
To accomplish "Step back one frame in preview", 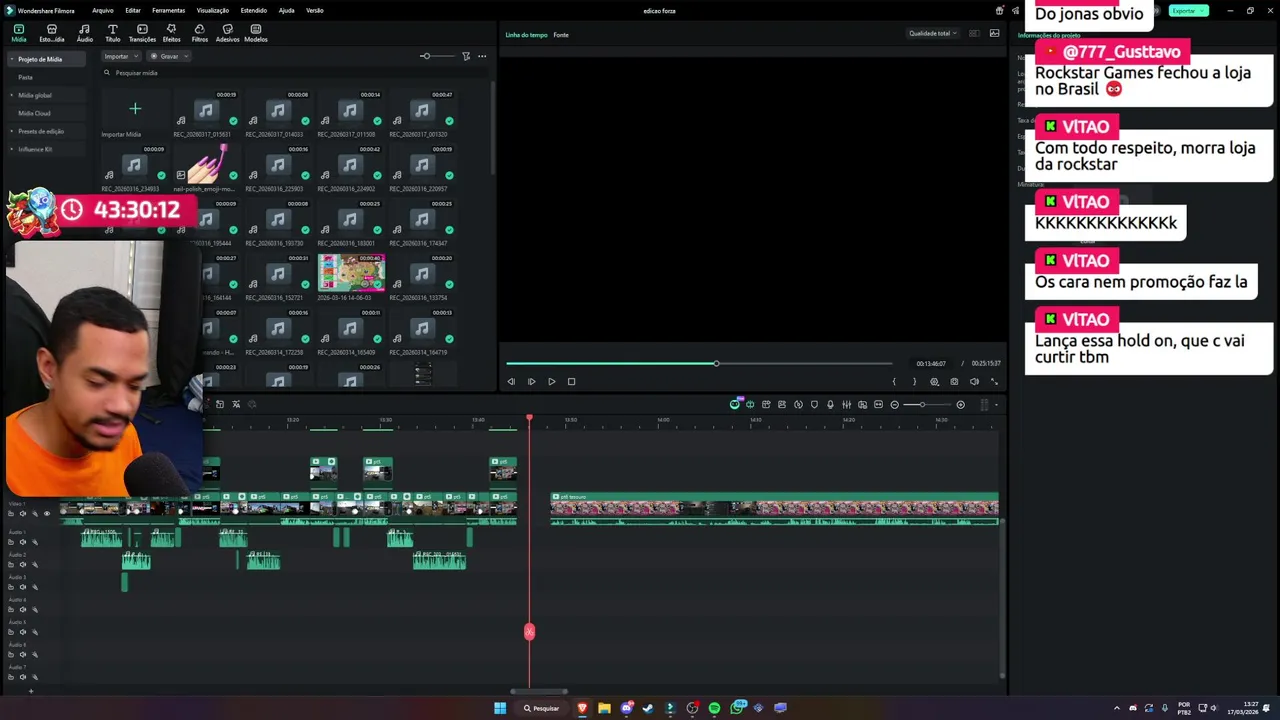I will 511,381.
